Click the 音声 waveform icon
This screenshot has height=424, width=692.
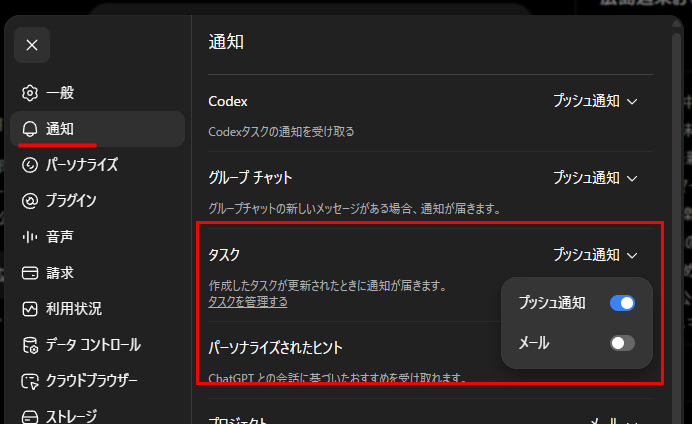pos(30,237)
